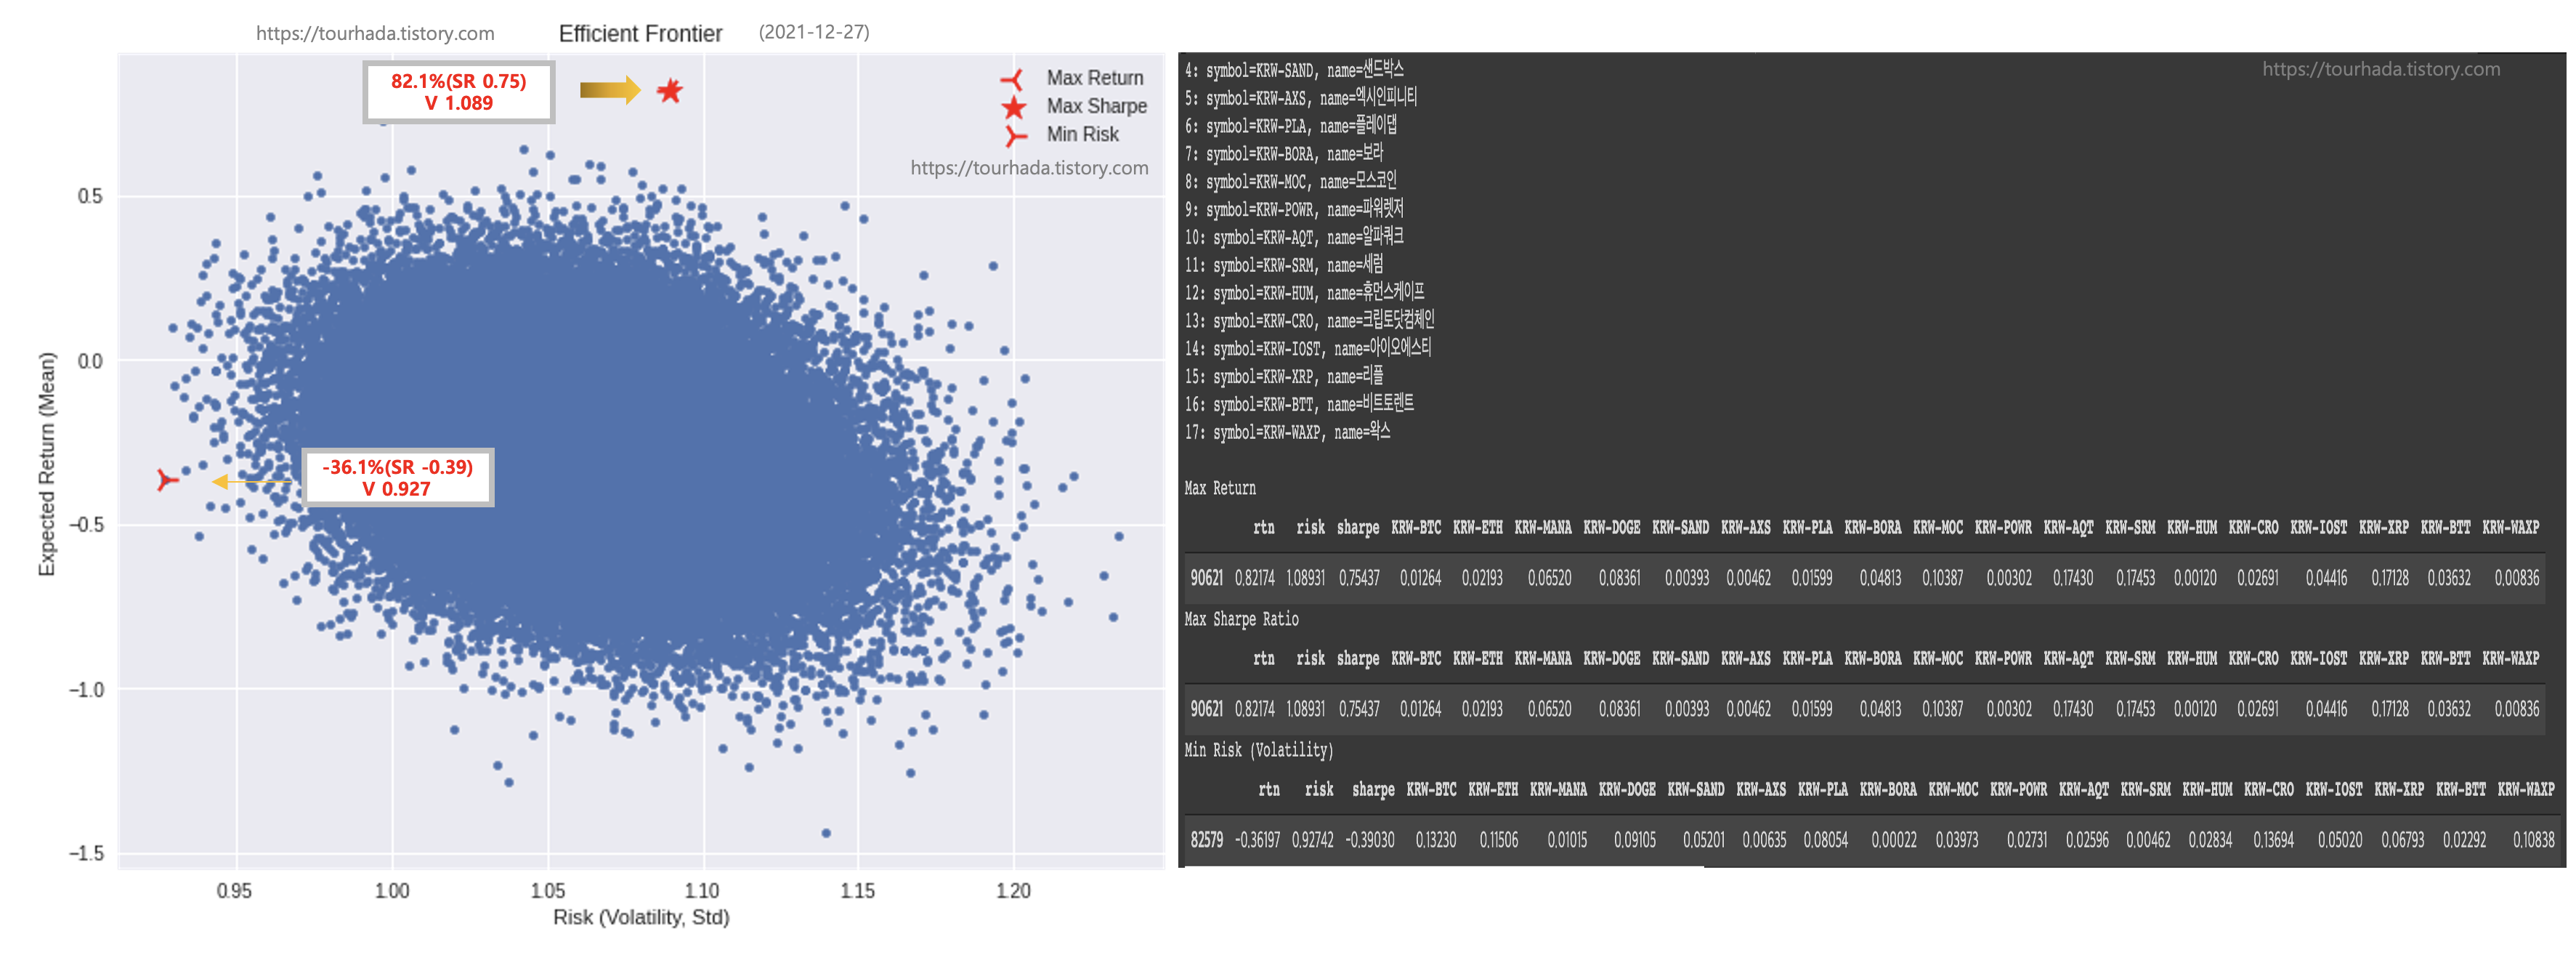Screen dimensions: 2576x955
Task: Click the Max Return legend marker icon
Action: (x=1013, y=79)
